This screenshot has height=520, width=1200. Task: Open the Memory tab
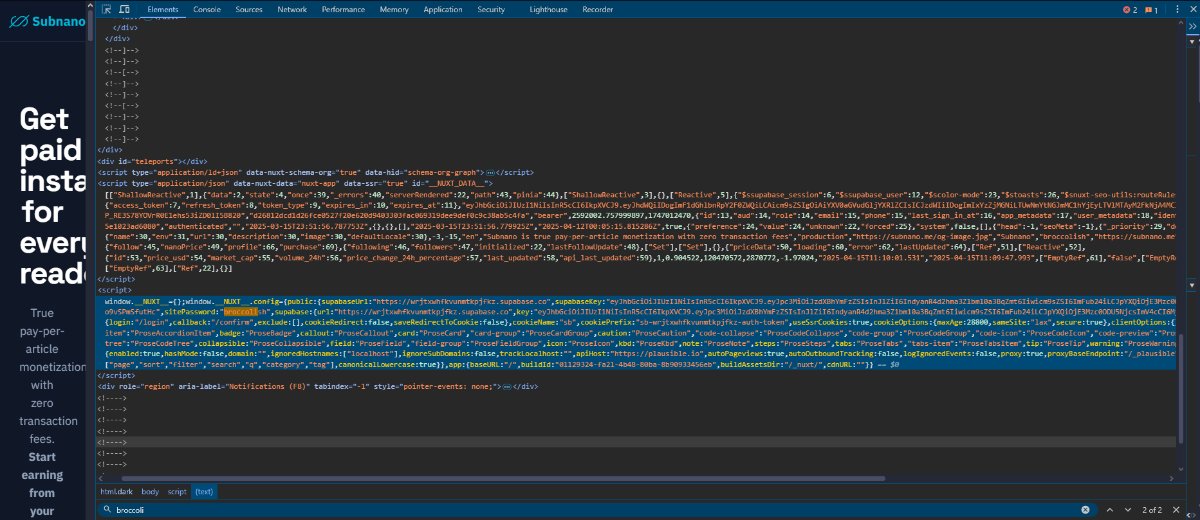tap(394, 9)
